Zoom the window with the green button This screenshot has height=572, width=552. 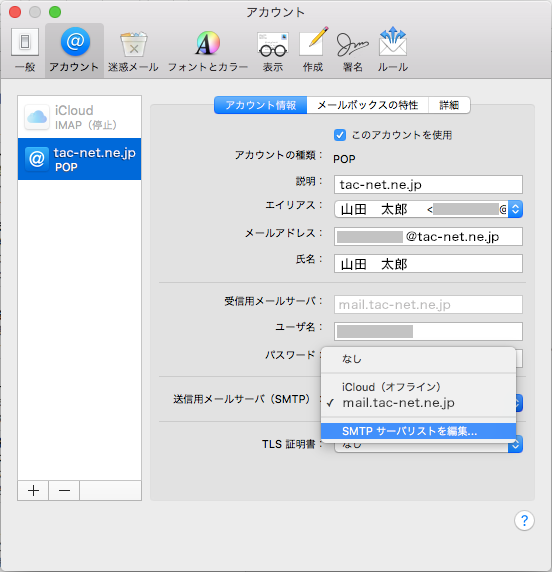point(55,12)
